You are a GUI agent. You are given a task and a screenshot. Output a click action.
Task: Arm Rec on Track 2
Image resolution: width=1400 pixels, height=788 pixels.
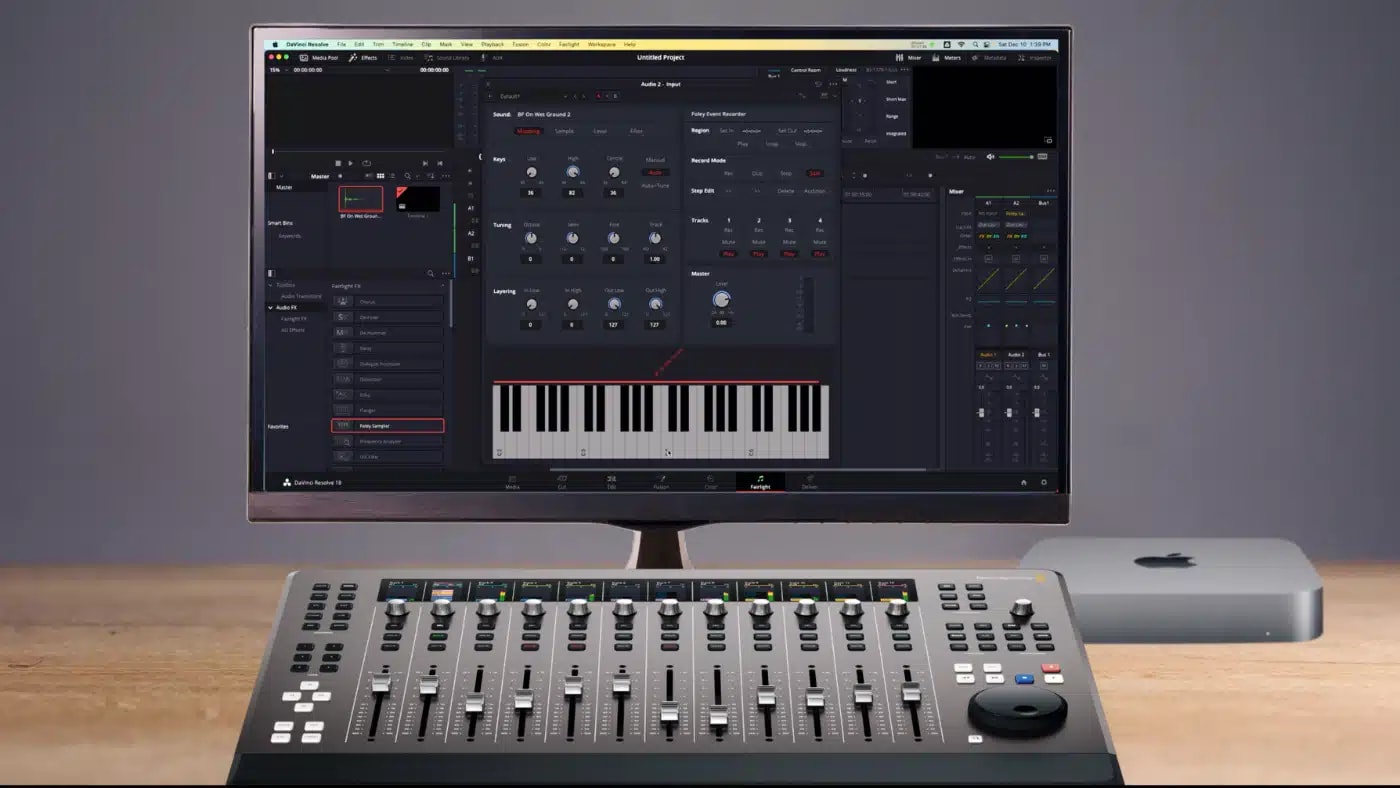click(759, 230)
